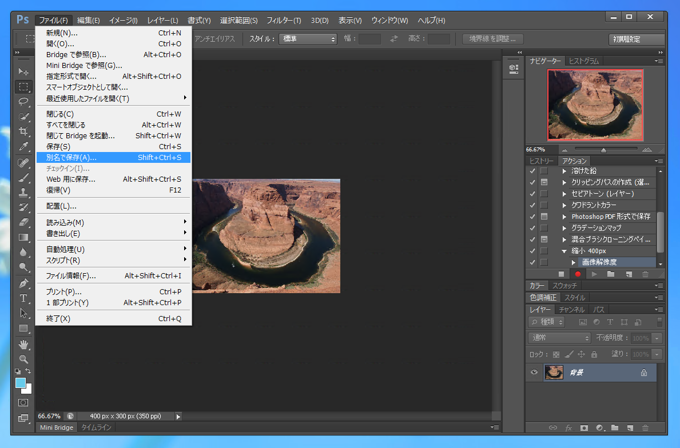
Task: Create new layer in Layers panel
Action: coord(630,428)
